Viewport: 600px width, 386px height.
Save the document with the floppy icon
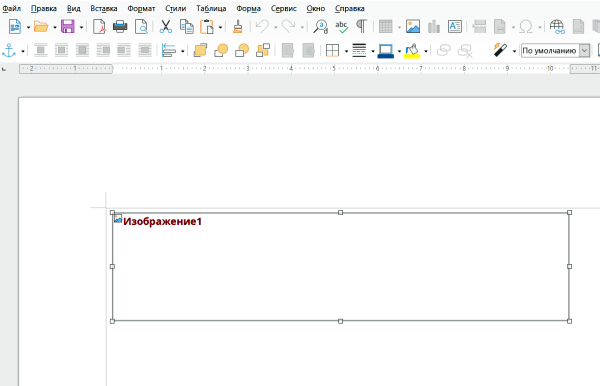click(68, 27)
